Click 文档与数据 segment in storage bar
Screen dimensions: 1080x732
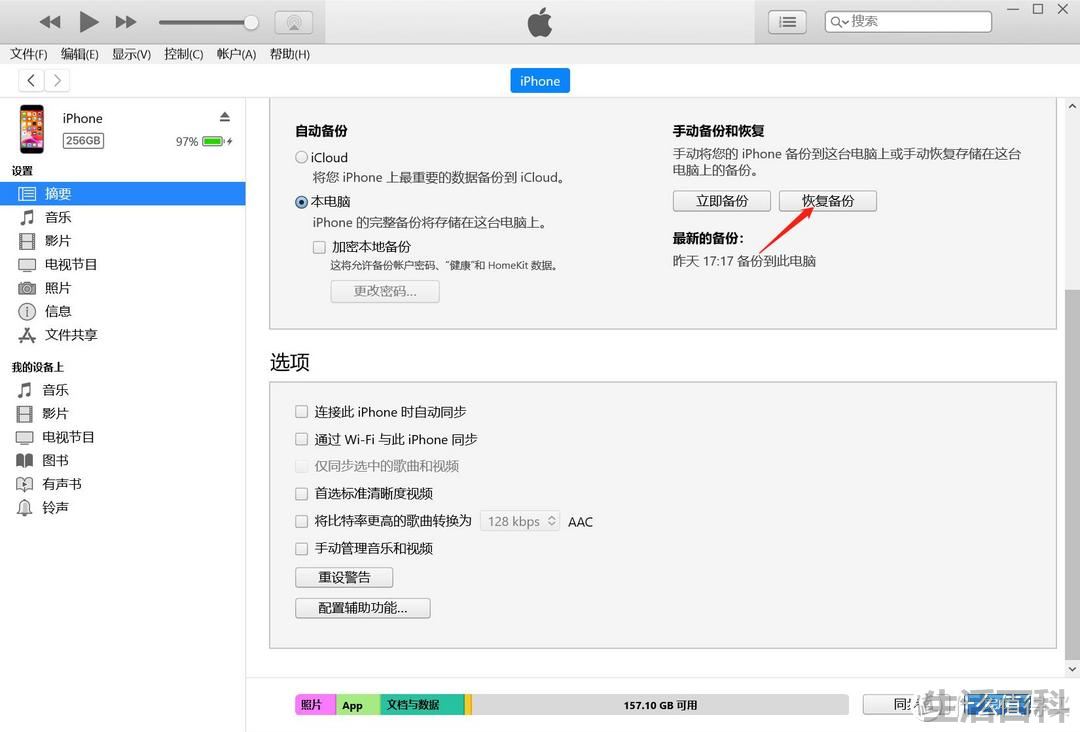point(422,705)
